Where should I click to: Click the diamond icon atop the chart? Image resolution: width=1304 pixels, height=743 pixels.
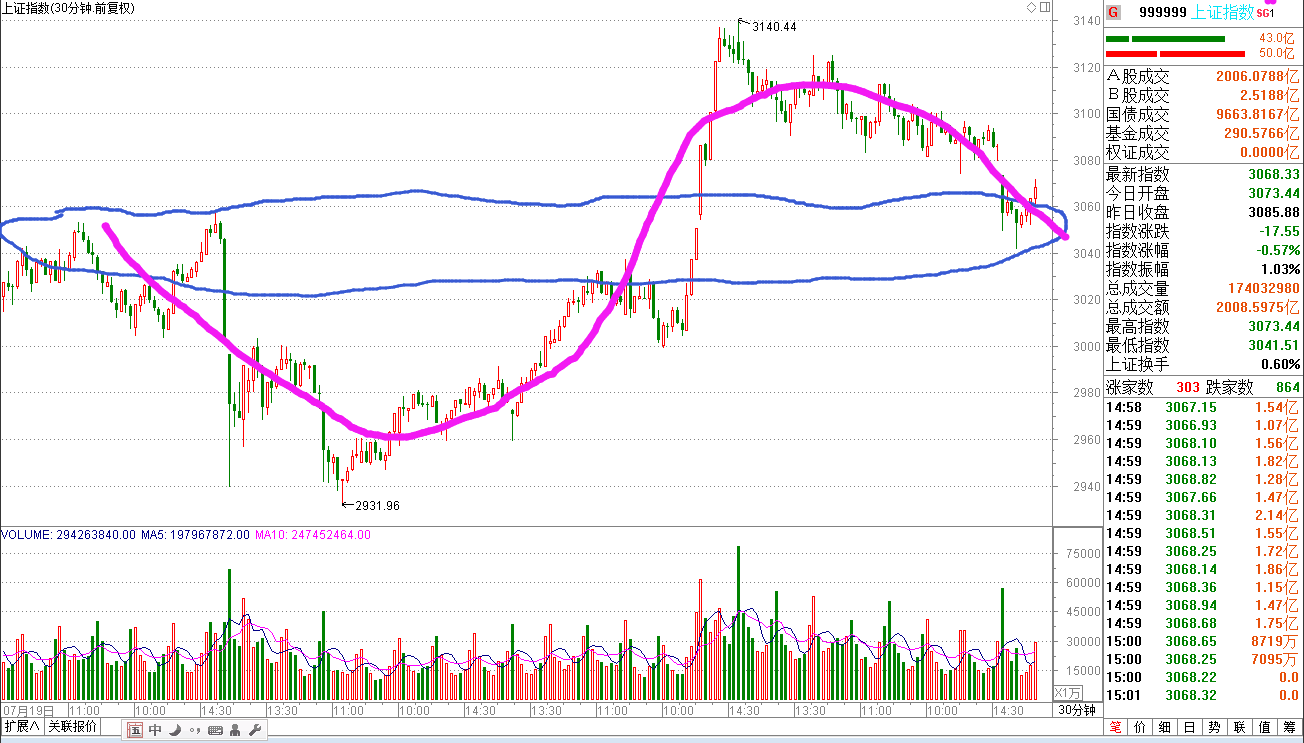coord(1032,8)
